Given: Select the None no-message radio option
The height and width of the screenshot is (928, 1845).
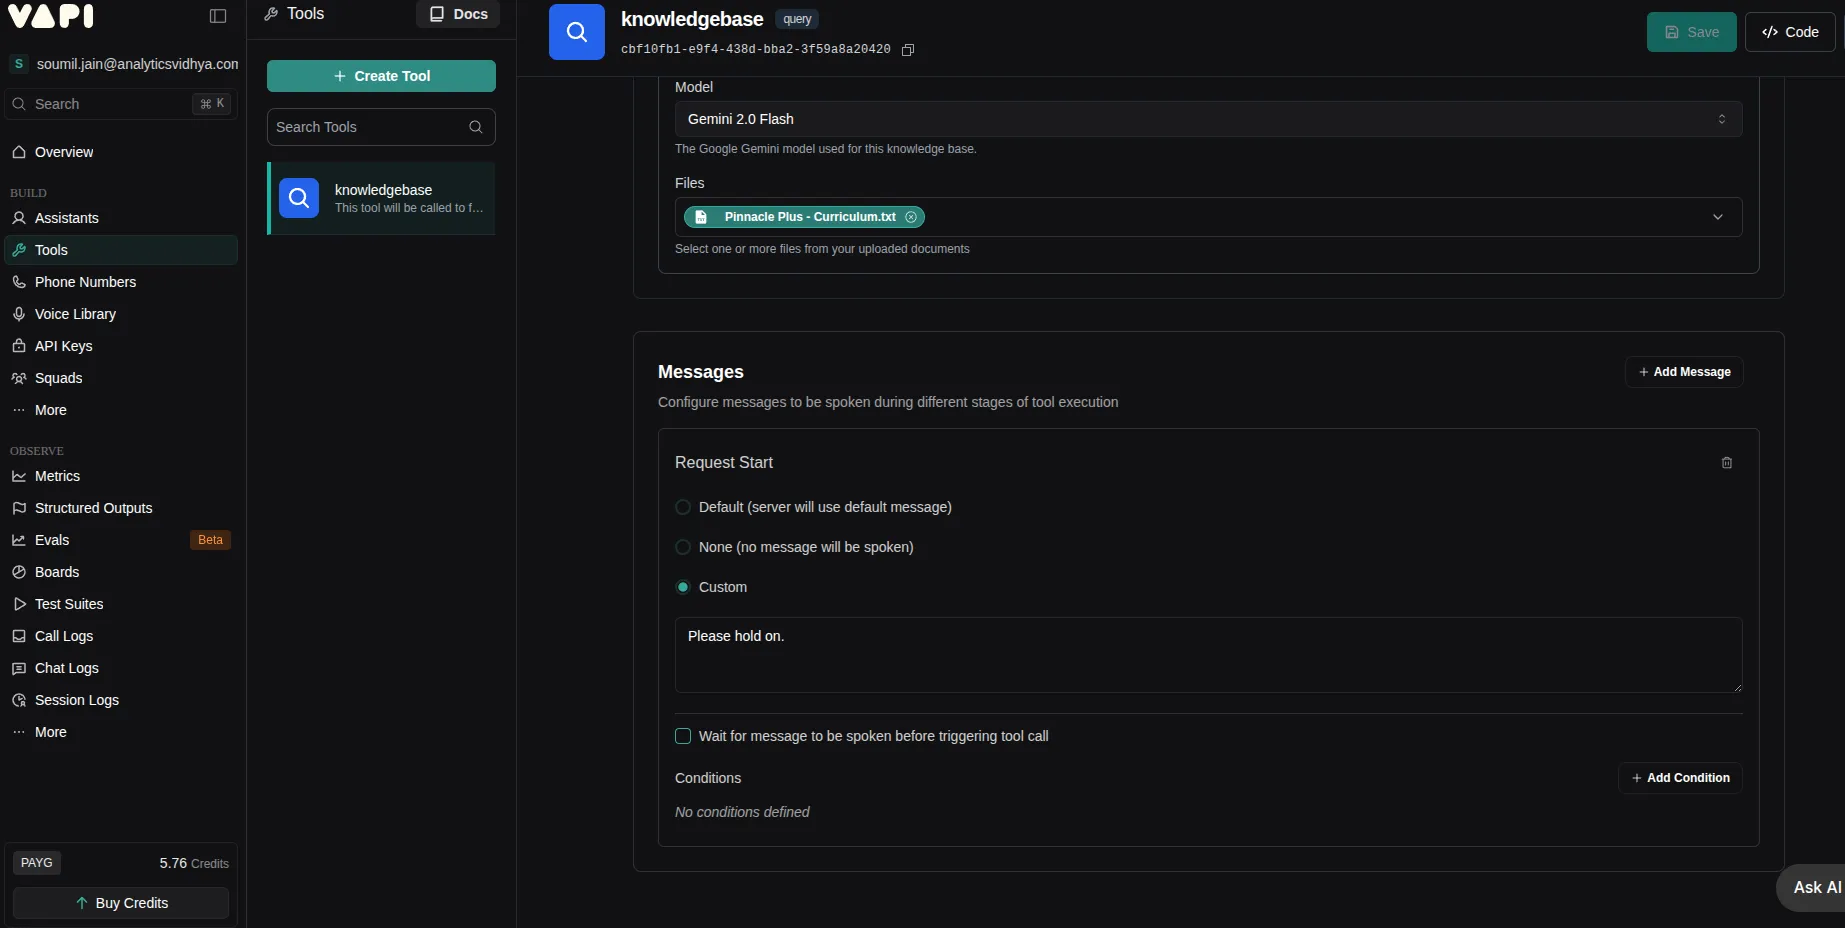Looking at the screenshot, I should coord(683,547).
